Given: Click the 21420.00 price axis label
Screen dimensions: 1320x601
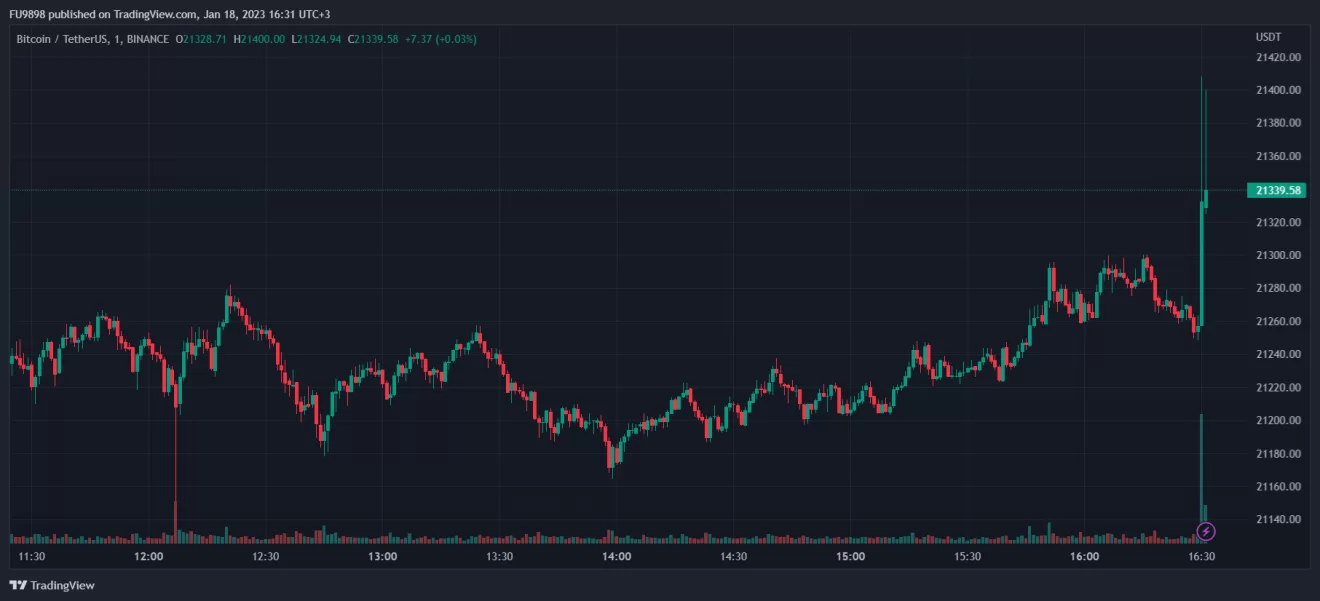Looking at the screenshot, I should (x=1278, y=58).
